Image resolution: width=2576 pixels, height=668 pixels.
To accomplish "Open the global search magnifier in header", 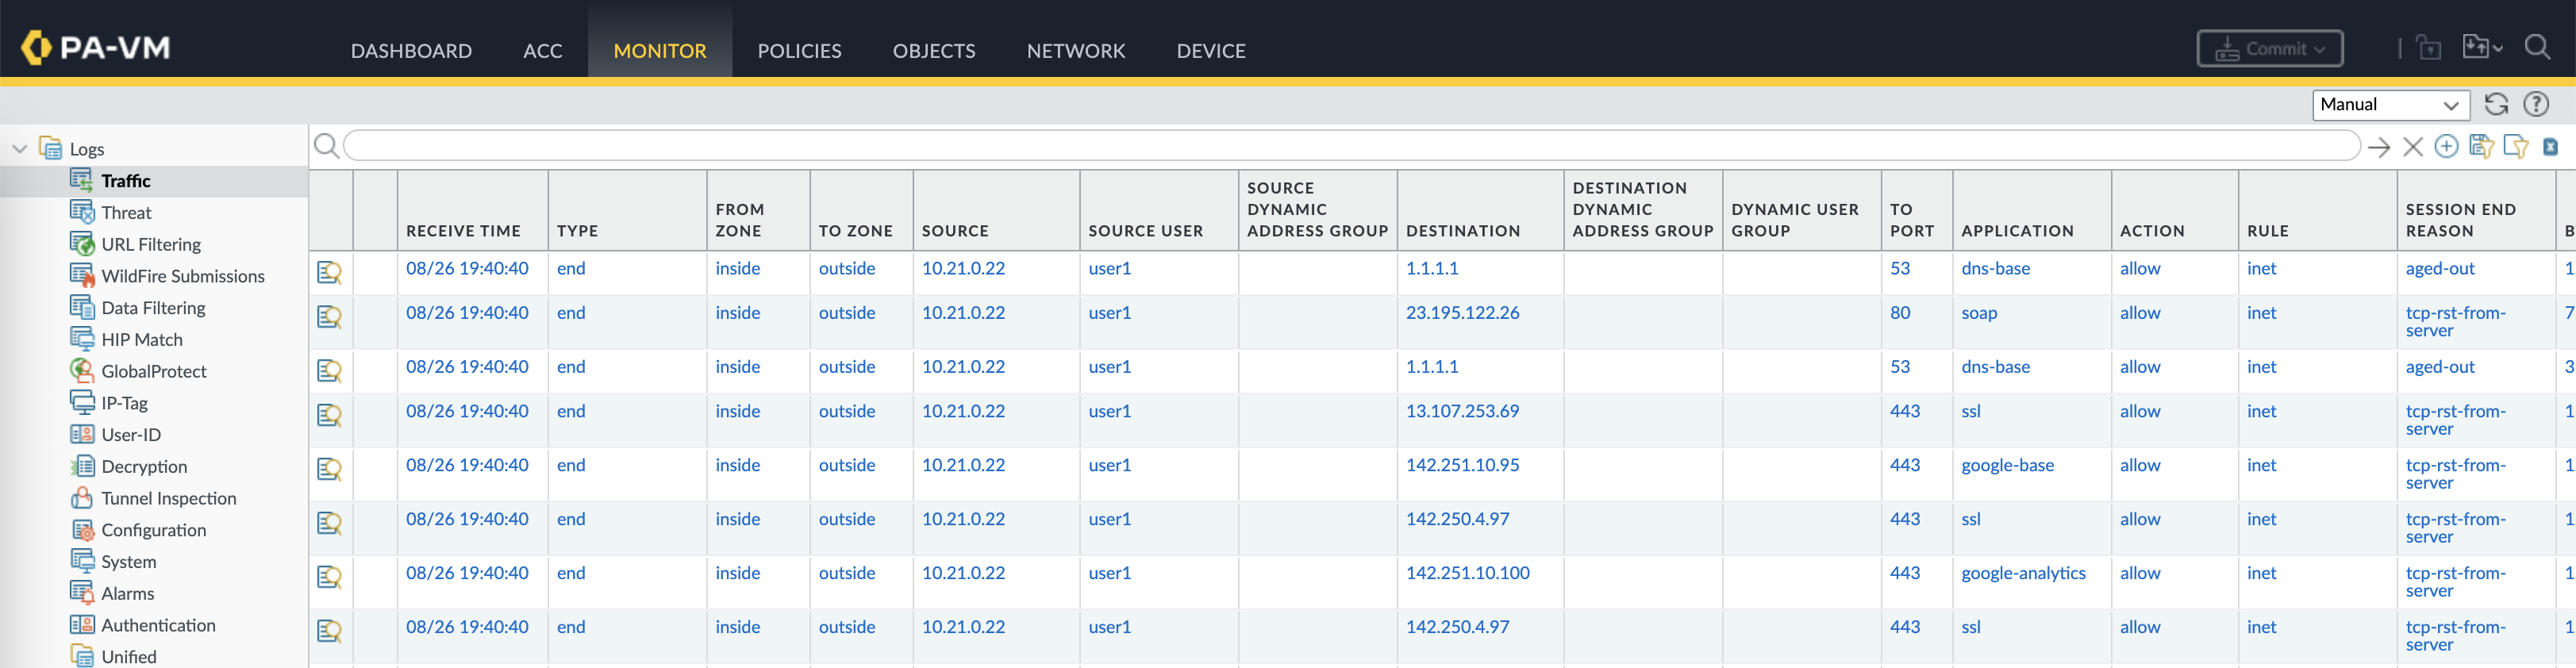I will (x=2537, y=48).
